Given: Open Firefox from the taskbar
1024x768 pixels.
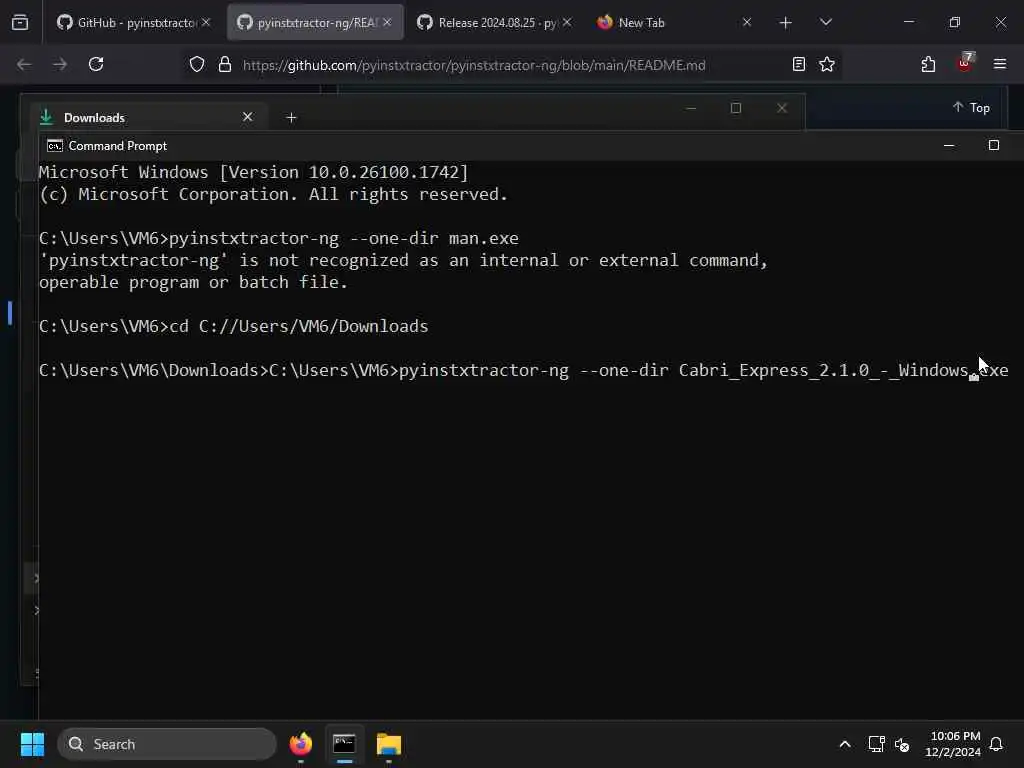Looking at the screenshot, I should click(x=300, y=744).
